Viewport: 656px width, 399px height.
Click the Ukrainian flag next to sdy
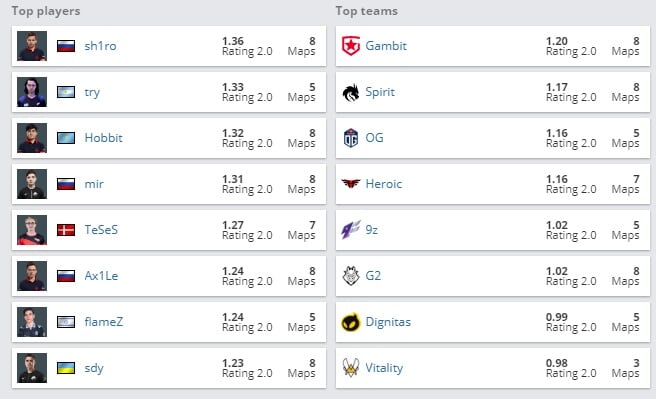pyautogui.click(x=66, y=368)
